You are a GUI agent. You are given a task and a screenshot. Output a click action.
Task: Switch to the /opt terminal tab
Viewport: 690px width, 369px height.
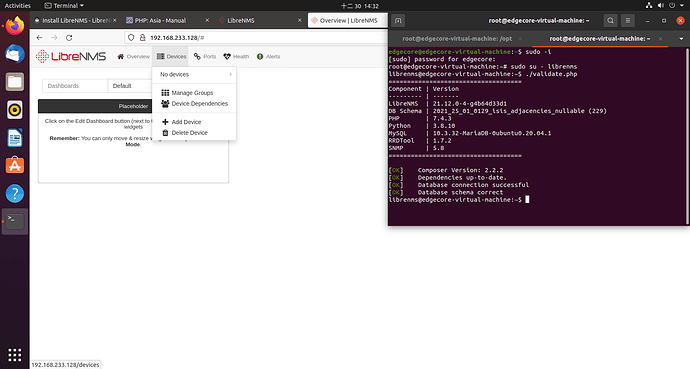457,39
